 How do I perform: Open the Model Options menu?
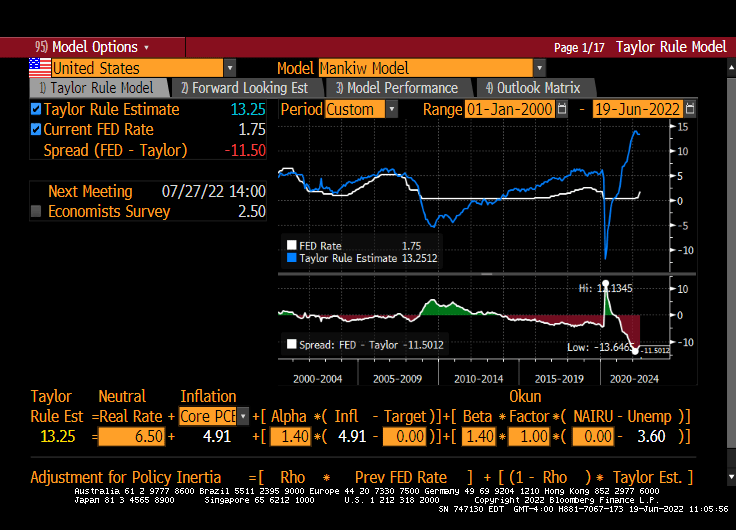click(x=92, y=47)
